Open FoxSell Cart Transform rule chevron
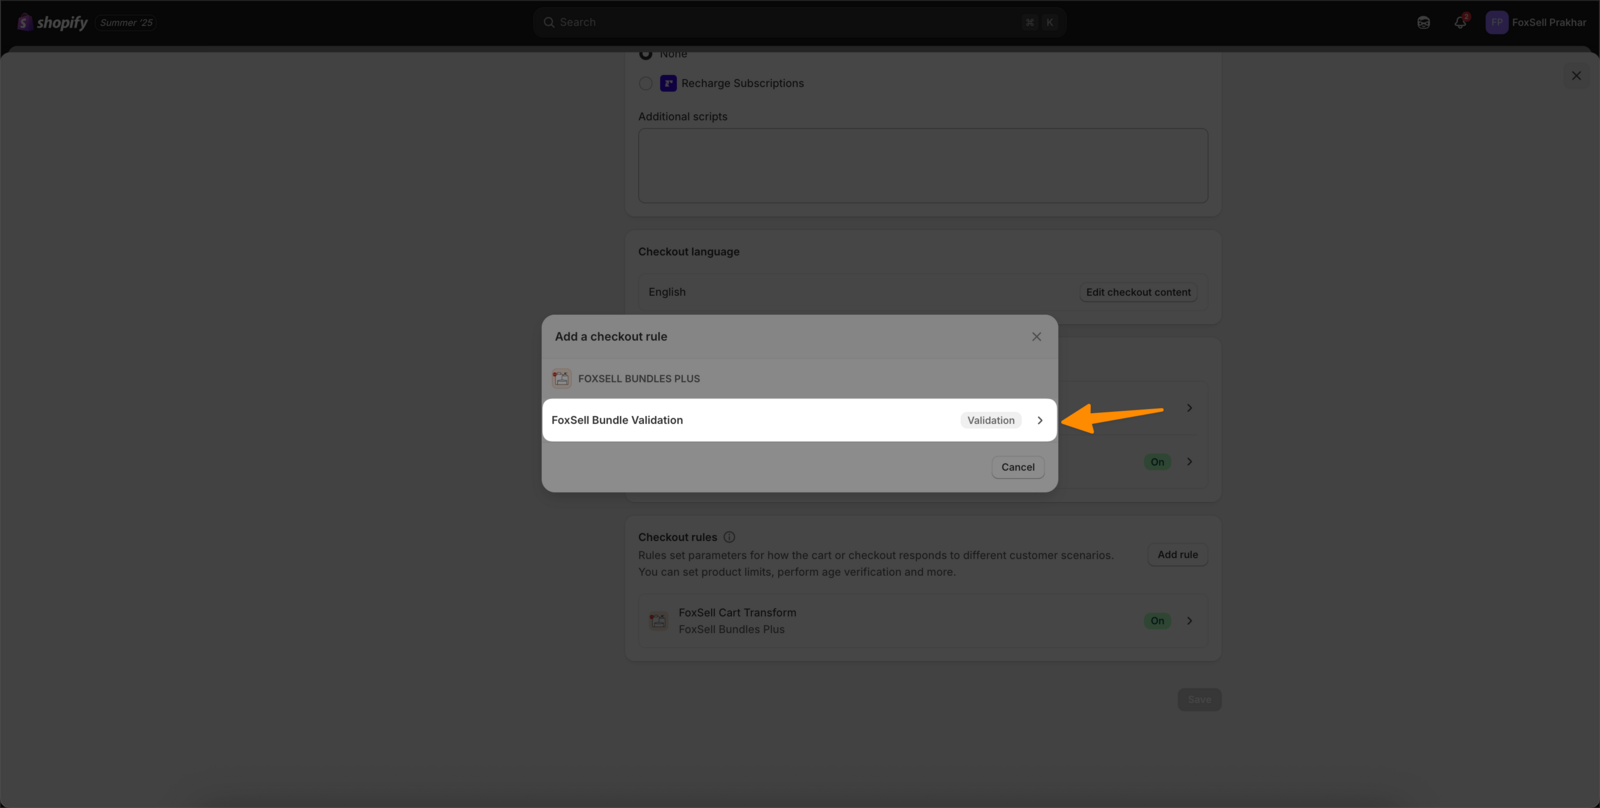The height and width of the screenshot is (808, 1600). (1189, 621)
